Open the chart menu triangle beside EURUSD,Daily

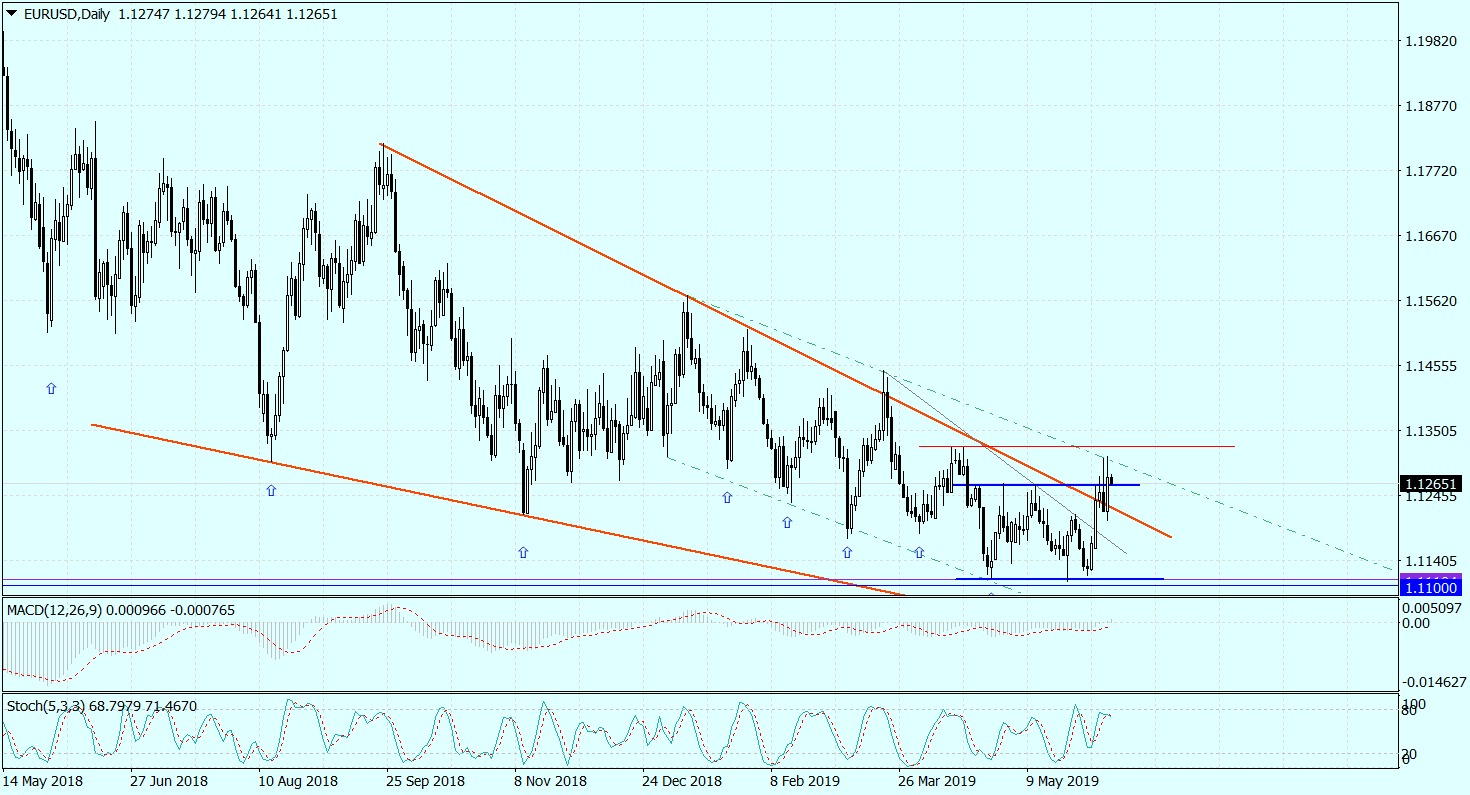12,13
